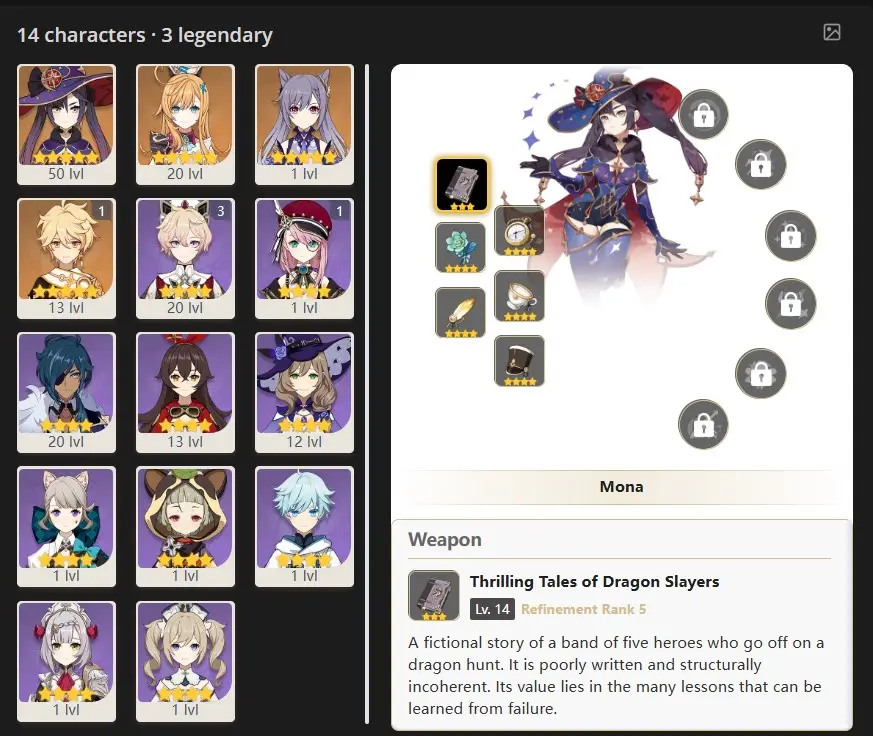Select the eyepatch character at level 20
This screenshot has width=873, height=736.
(x=67, y=392)
